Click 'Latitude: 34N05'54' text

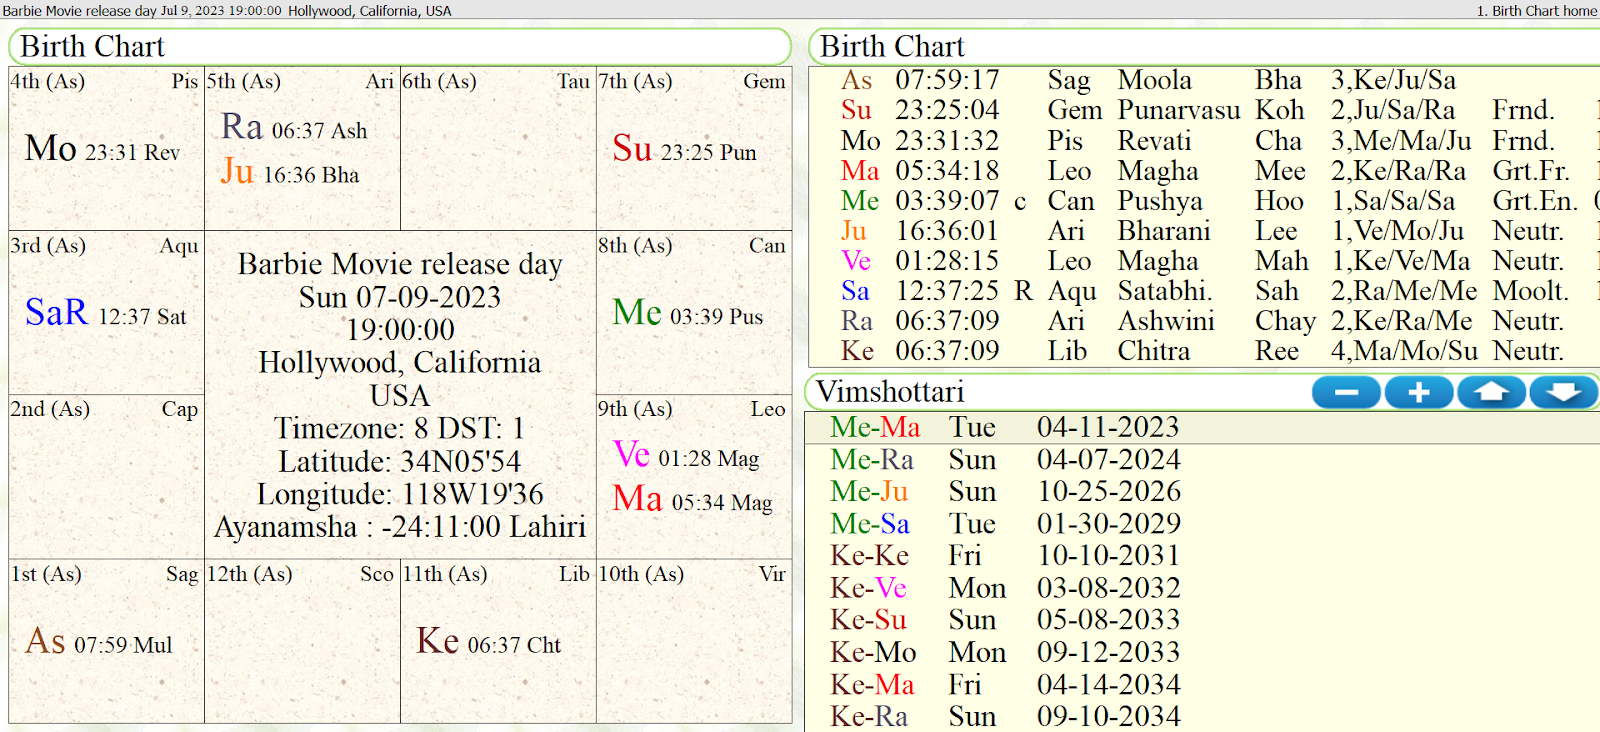pyautogui.click(x=400, y=461)
